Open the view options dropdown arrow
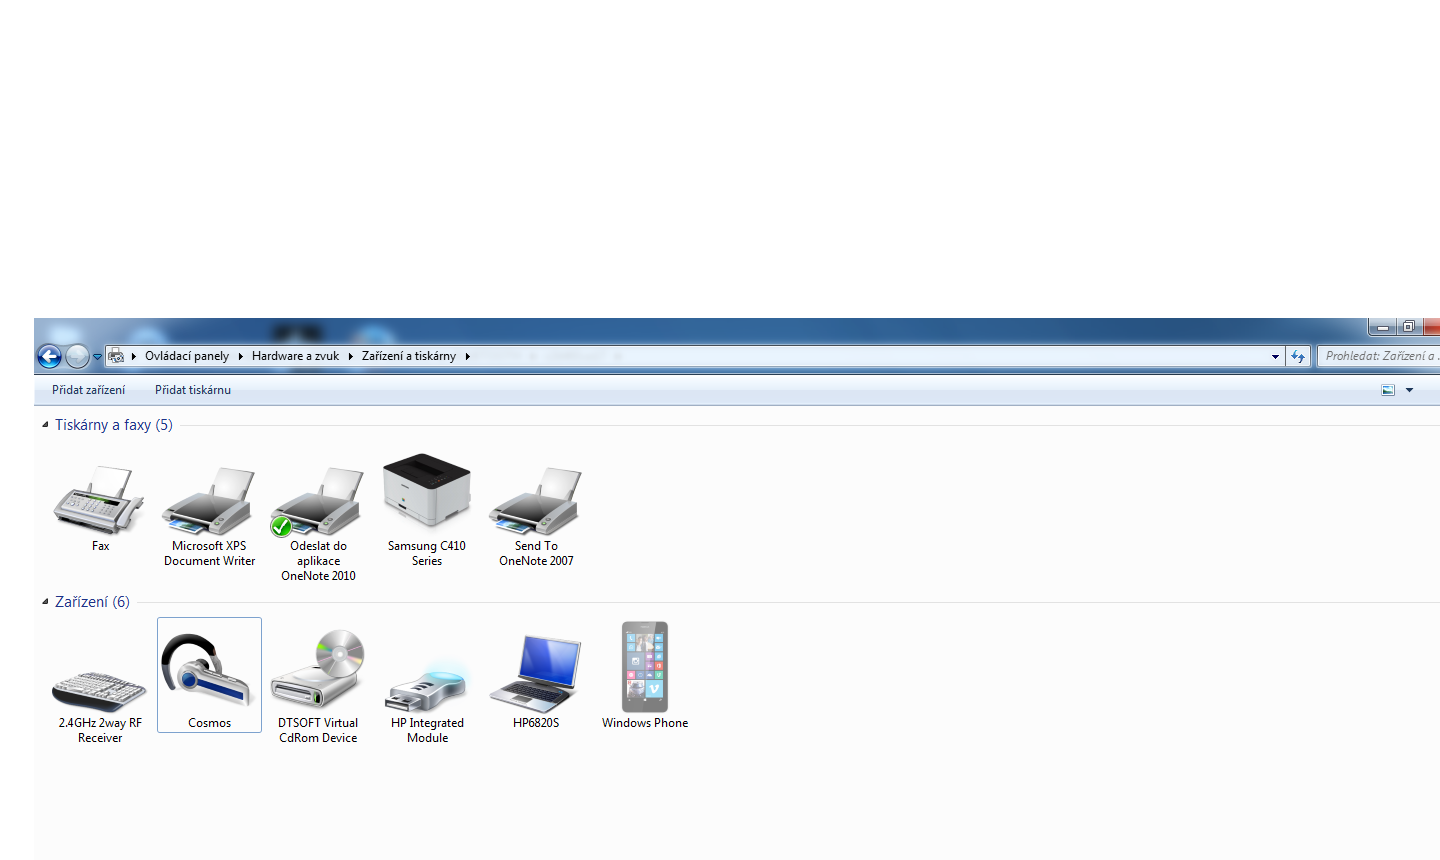Viewport: 1440px width, 860px height. [x=1410, y=390]
